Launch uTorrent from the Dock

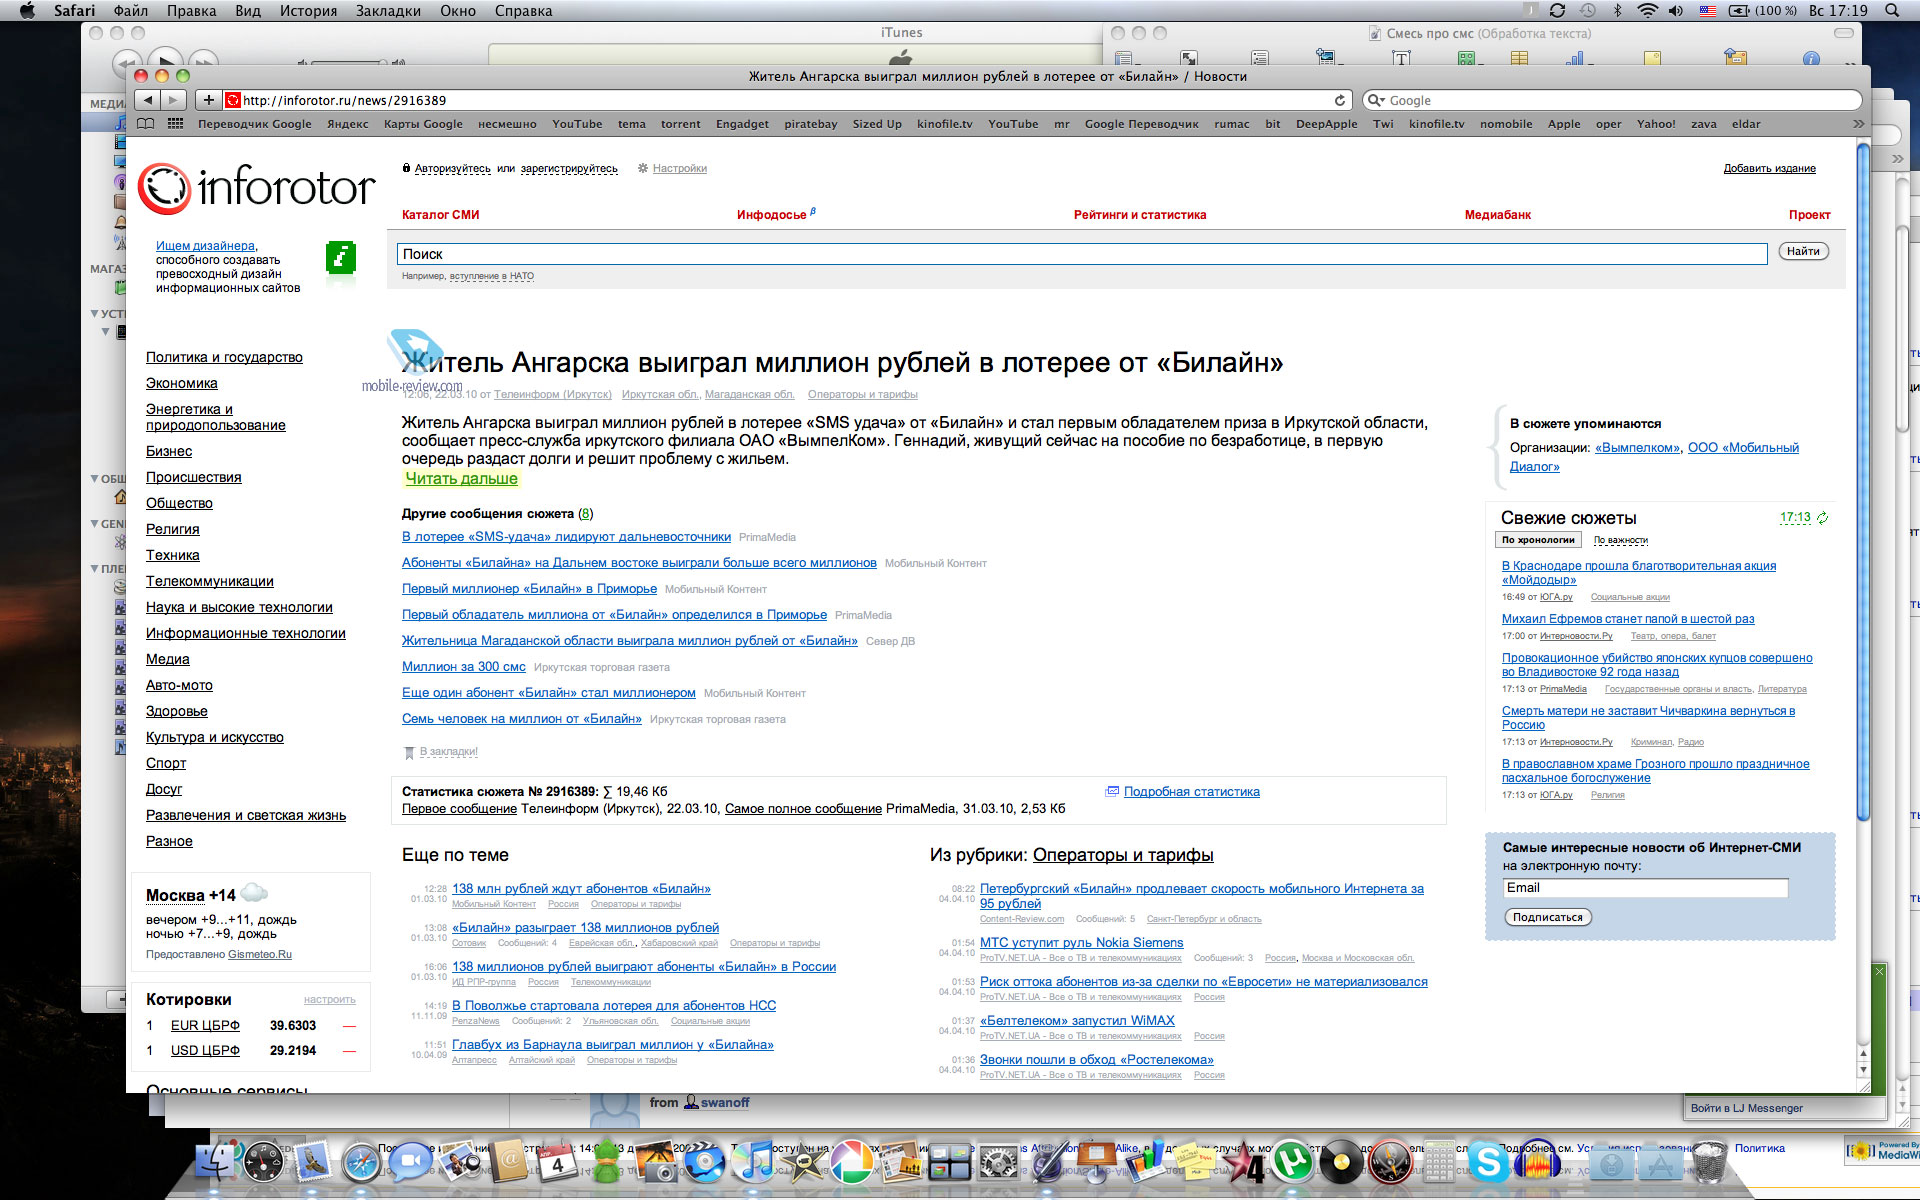tap(1292, 1162)
